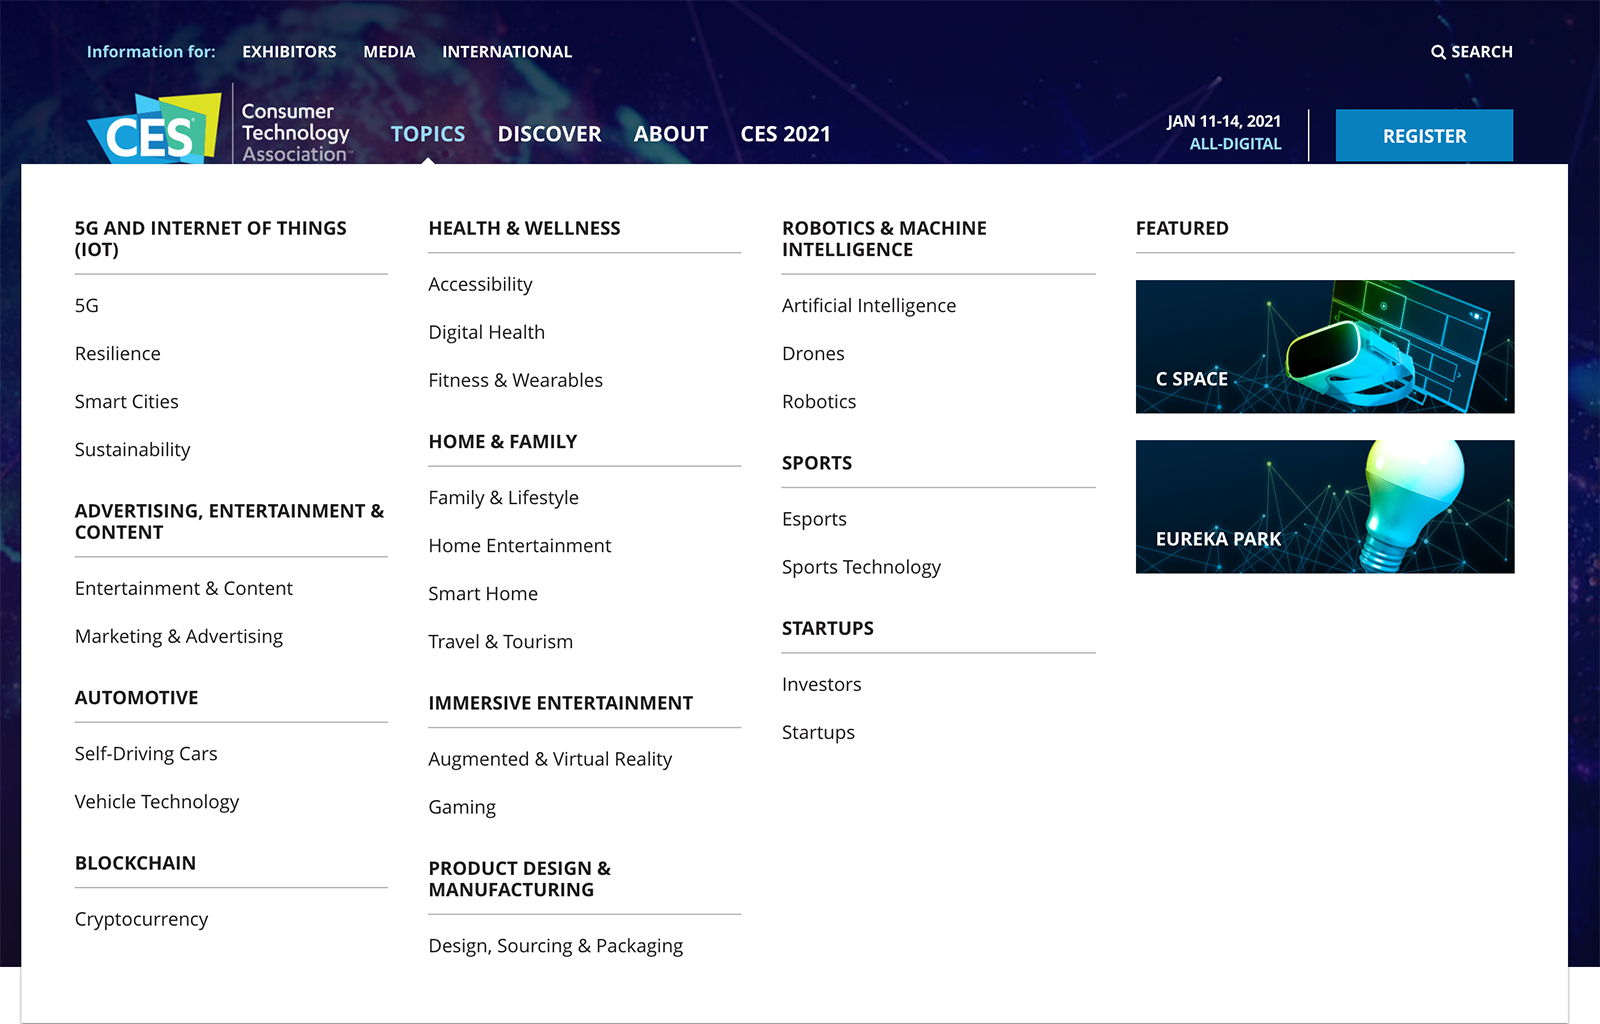This screenshot has width=1600, height=1024.
Task: Open the Topics menu
Action: click(427, 134)
